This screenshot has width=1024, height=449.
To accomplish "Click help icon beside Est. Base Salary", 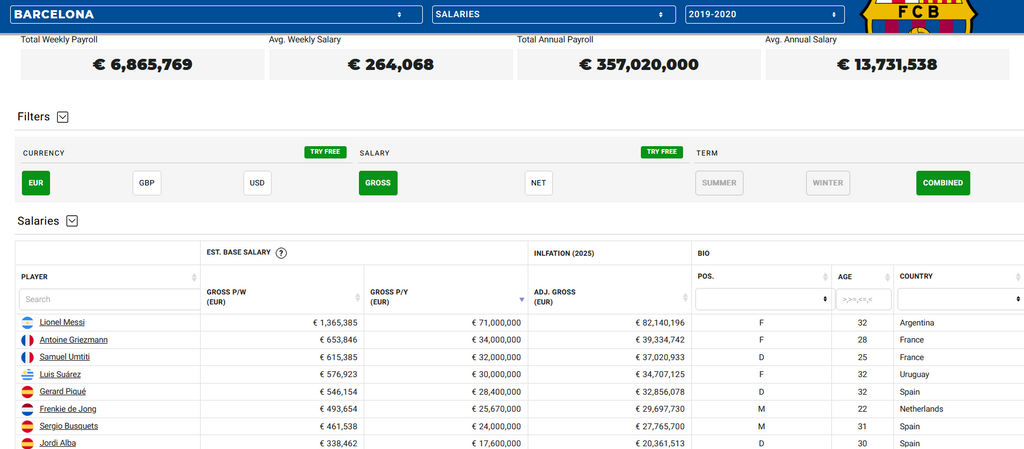I will pos(281,253).
